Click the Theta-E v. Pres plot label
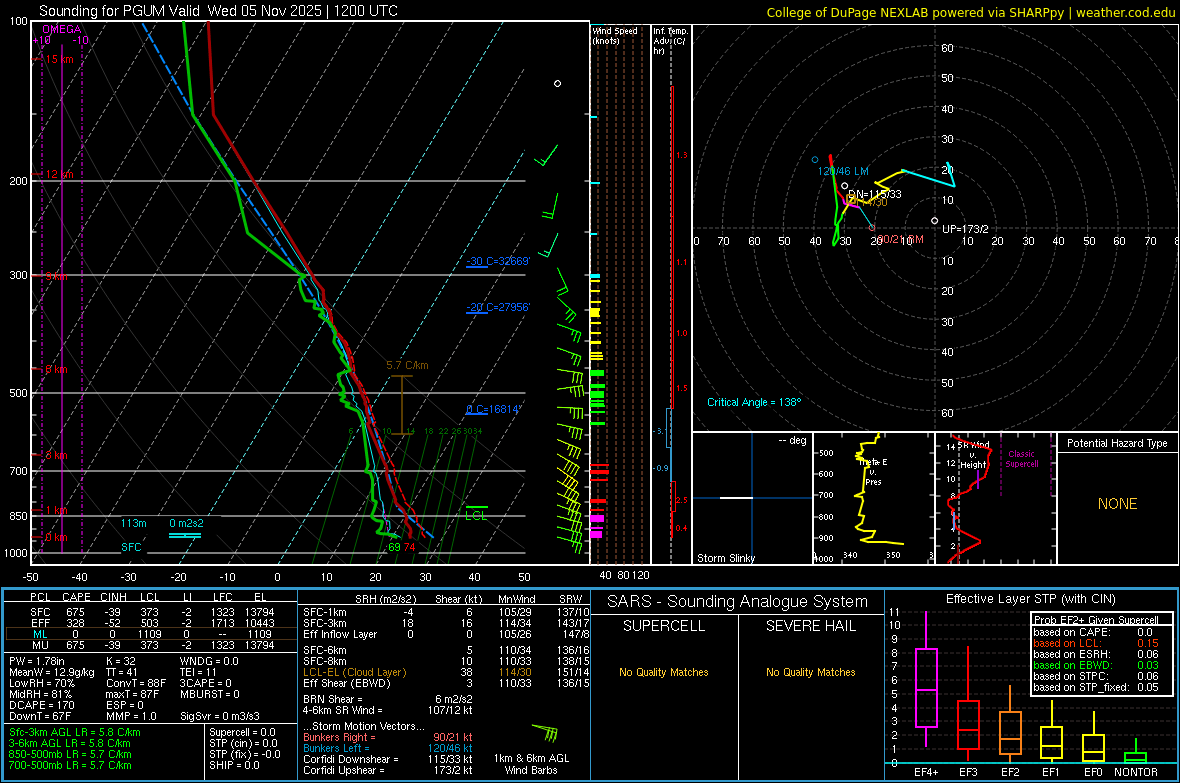The height and width of the screenshot is (783, 1180). click(874, 472)
